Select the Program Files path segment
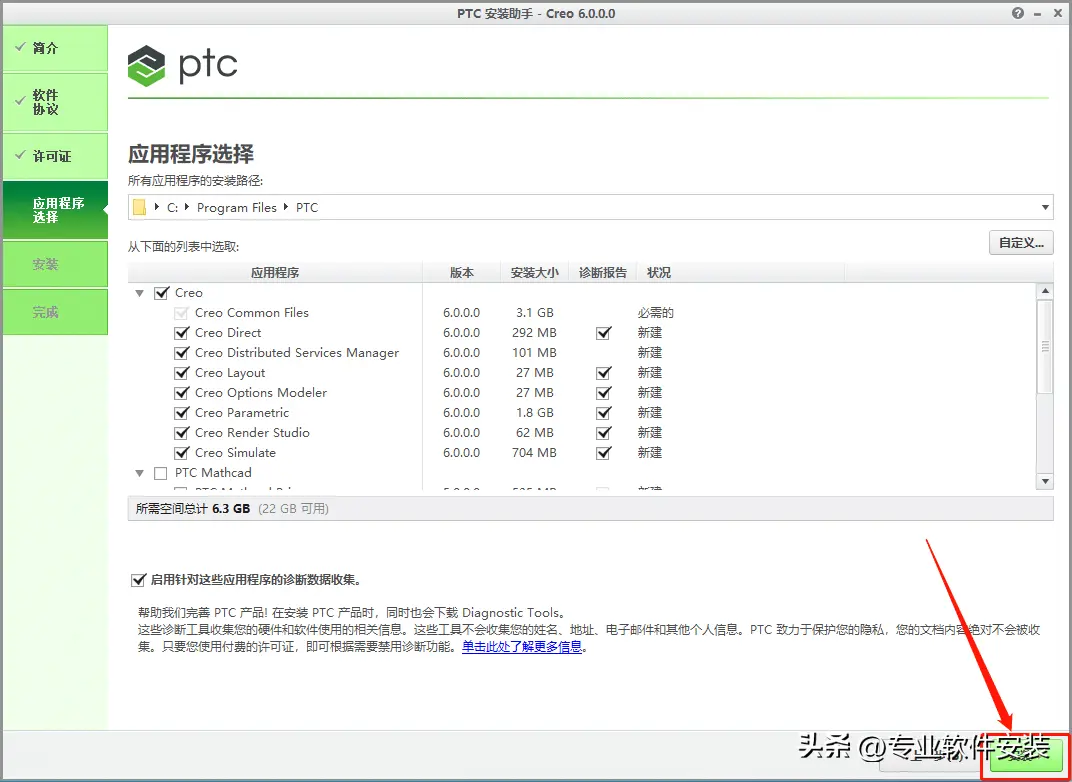1072x782 pixels. coord(237,208)
